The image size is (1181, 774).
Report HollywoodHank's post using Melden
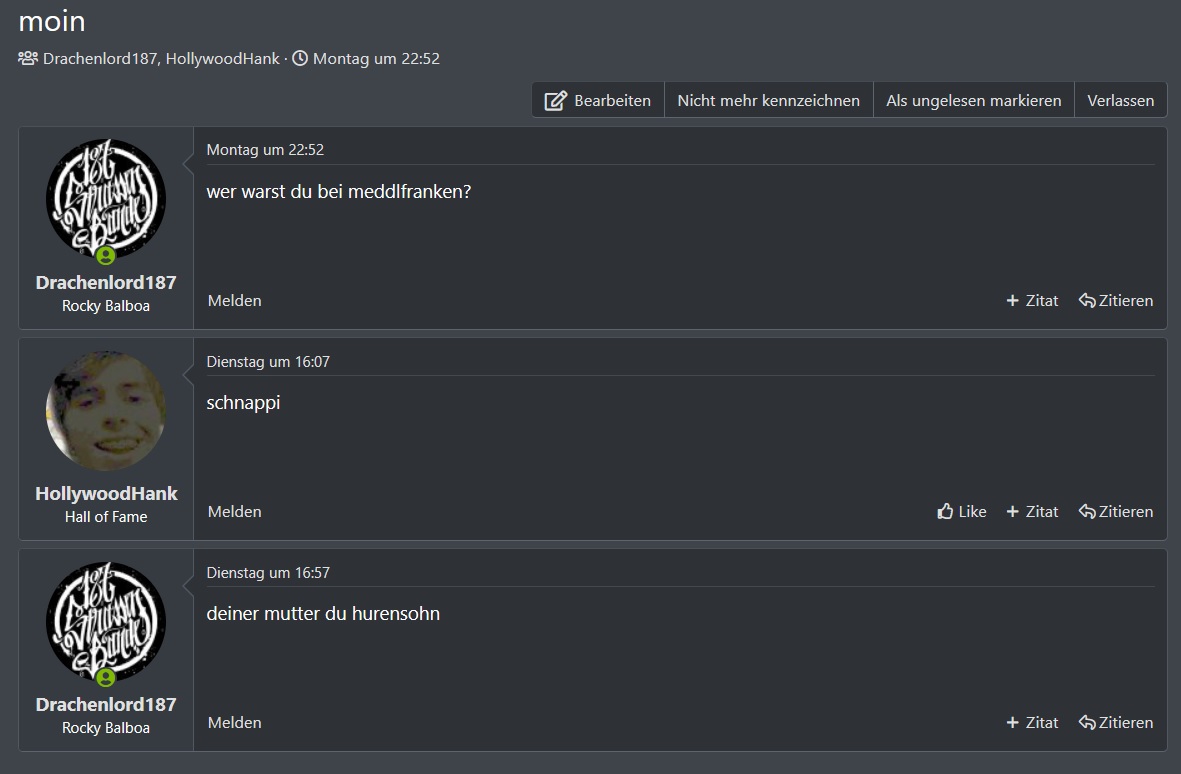coord(234,511)
